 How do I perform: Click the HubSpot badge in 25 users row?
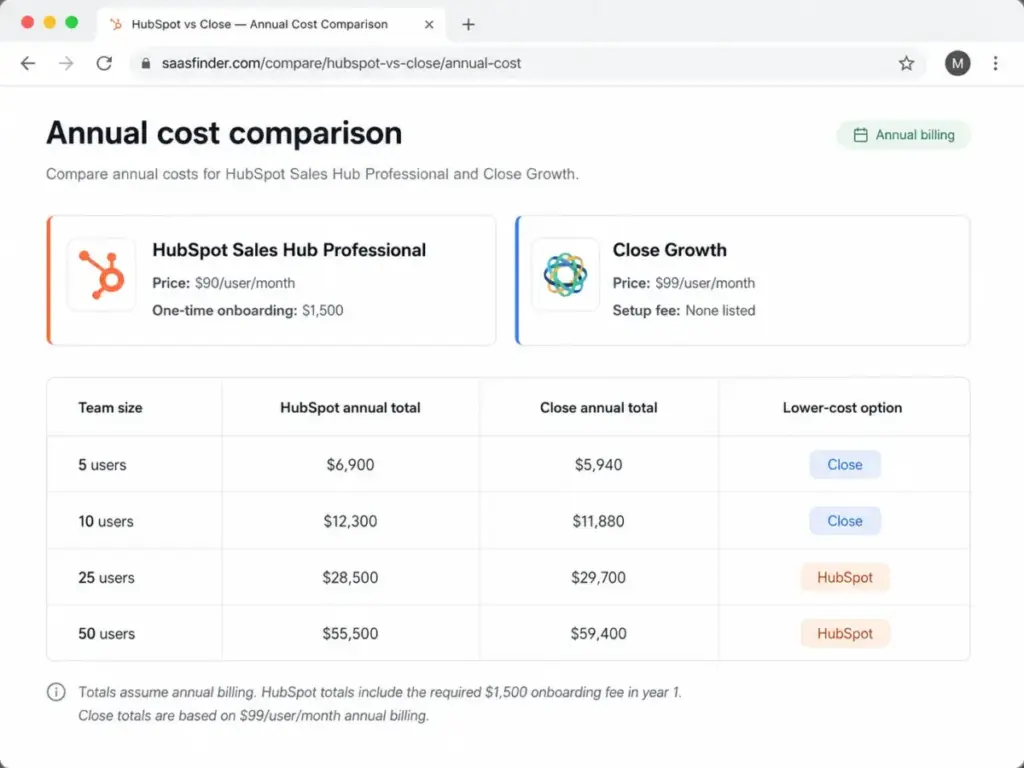(844, 577)
